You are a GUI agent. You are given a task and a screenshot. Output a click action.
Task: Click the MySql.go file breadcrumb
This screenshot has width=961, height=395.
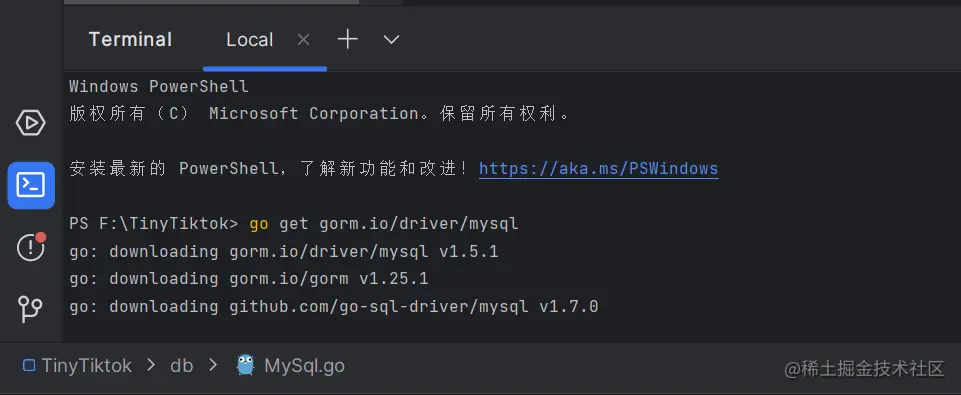304,366
